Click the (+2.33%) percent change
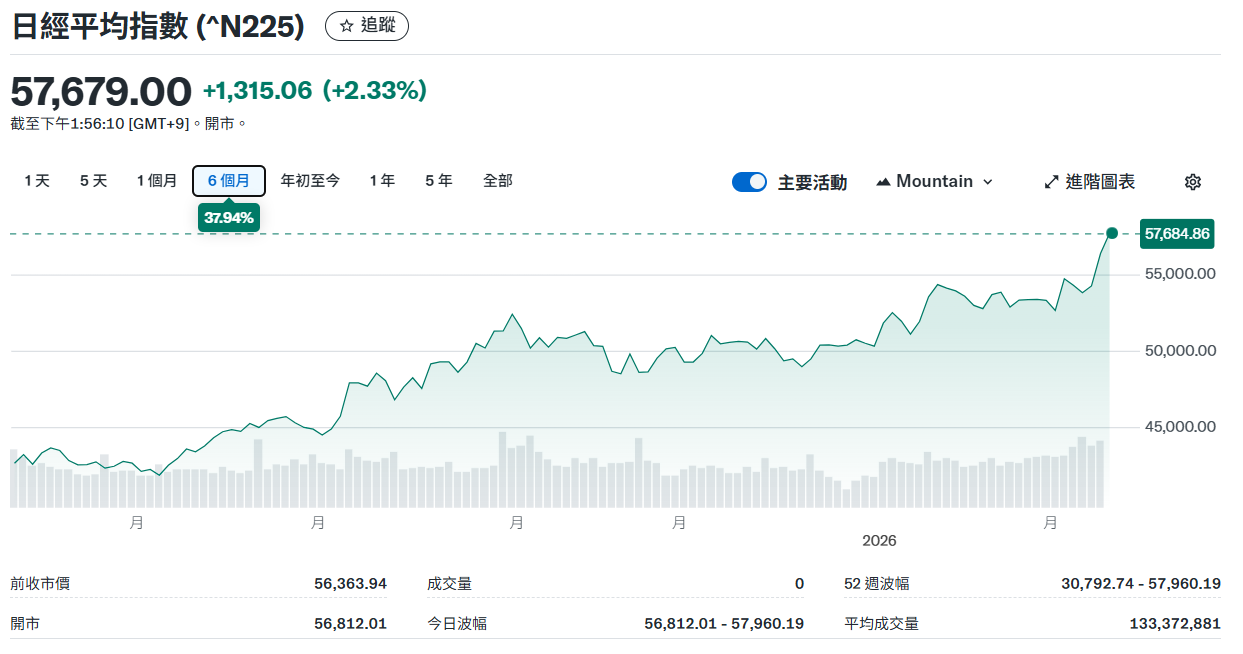This screenshot has height=654, width=1243. (375, 91)
